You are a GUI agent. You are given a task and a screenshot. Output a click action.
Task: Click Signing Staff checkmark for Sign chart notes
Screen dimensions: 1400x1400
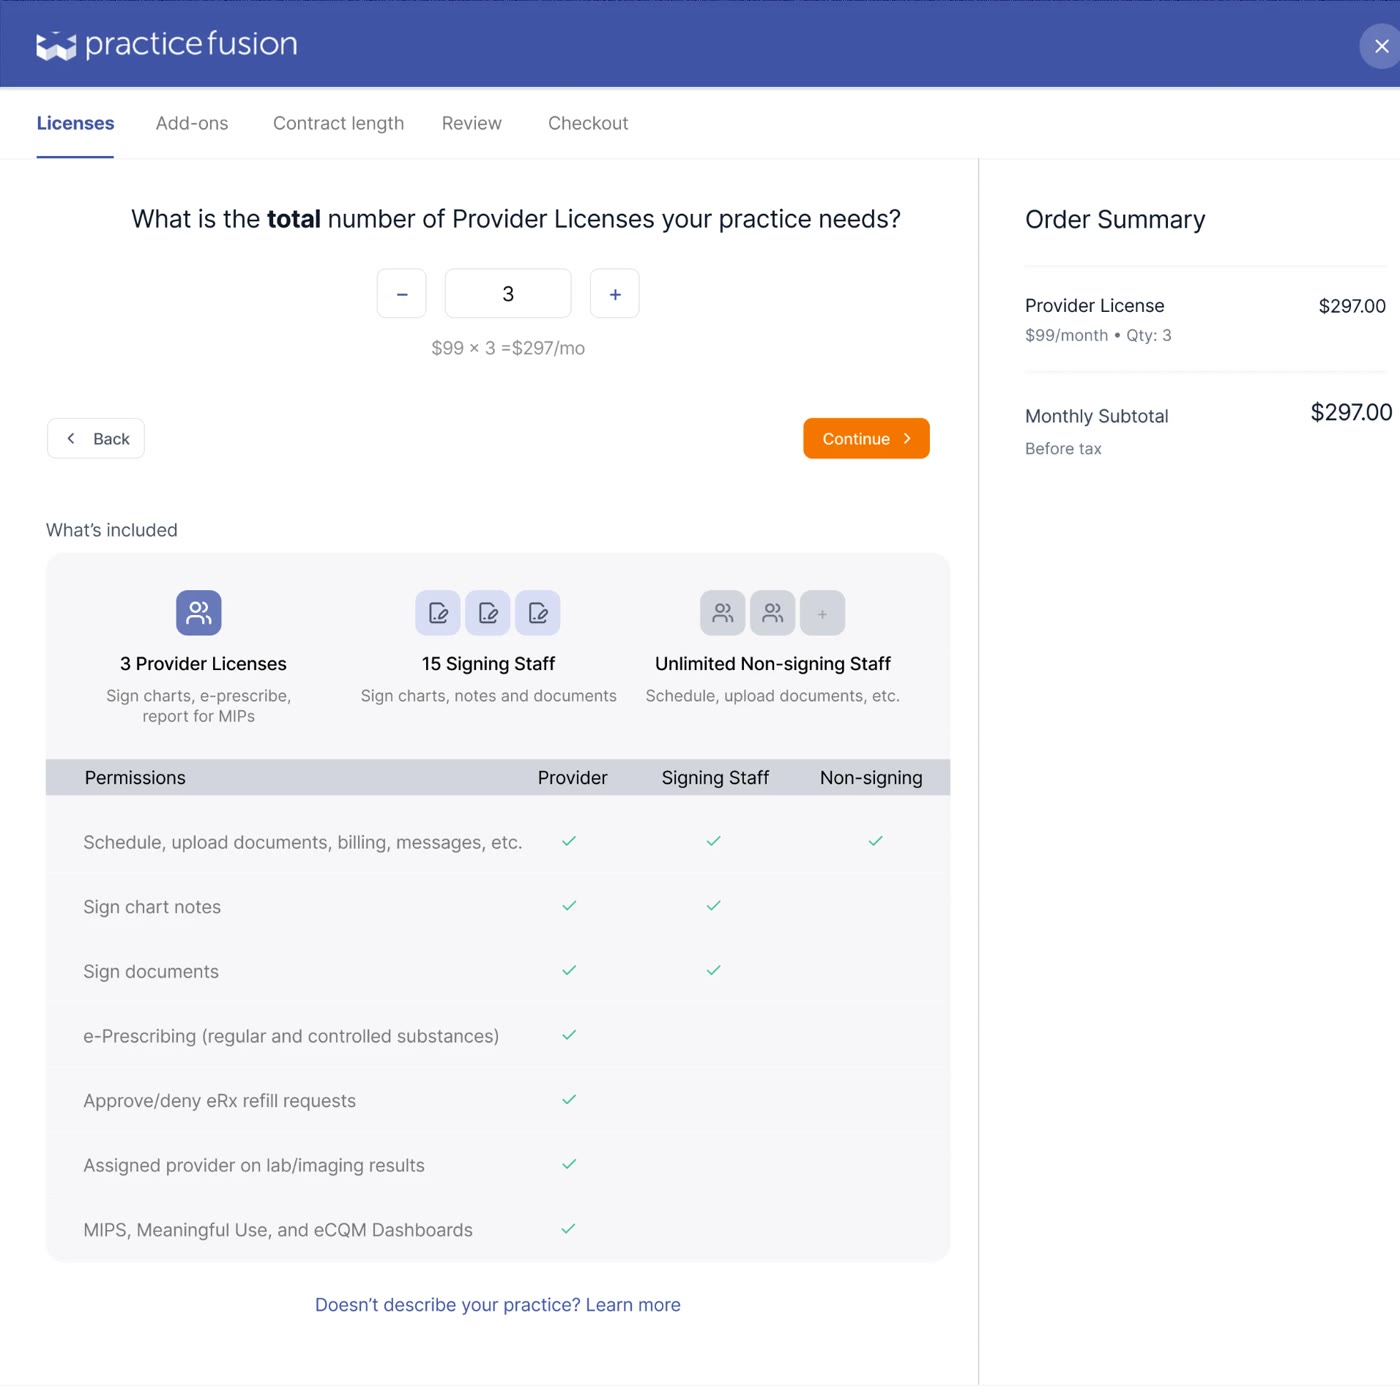click(714, 906)
